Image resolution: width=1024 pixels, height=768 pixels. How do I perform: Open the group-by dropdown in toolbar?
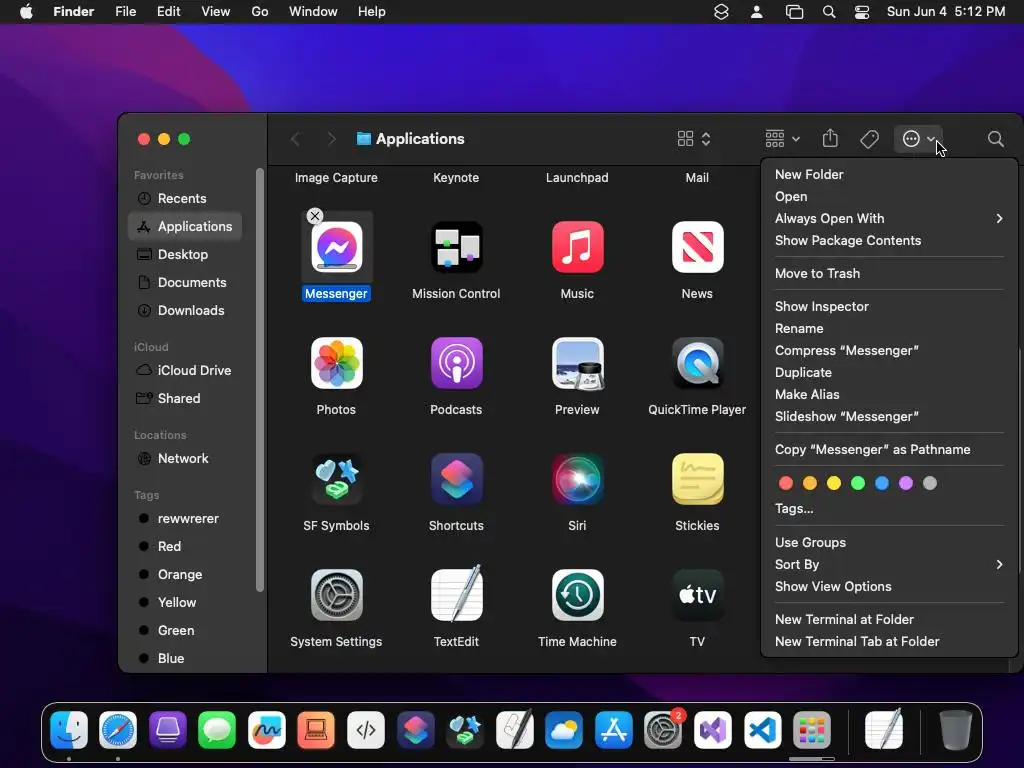point(782,139)
